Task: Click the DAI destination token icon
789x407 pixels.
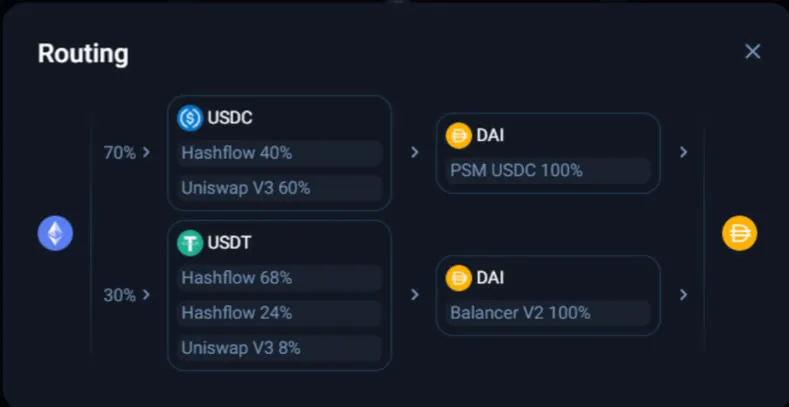Action: pyautogui.click(x=740, y=234)
